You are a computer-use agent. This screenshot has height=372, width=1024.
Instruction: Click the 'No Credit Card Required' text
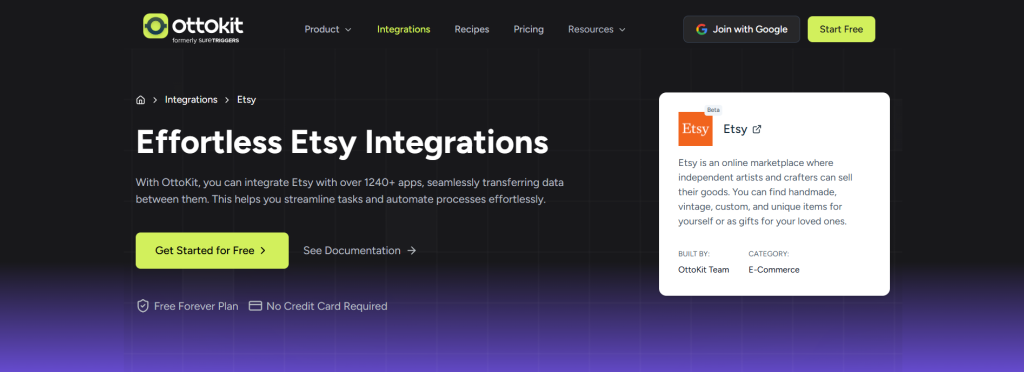coord(327,306)
